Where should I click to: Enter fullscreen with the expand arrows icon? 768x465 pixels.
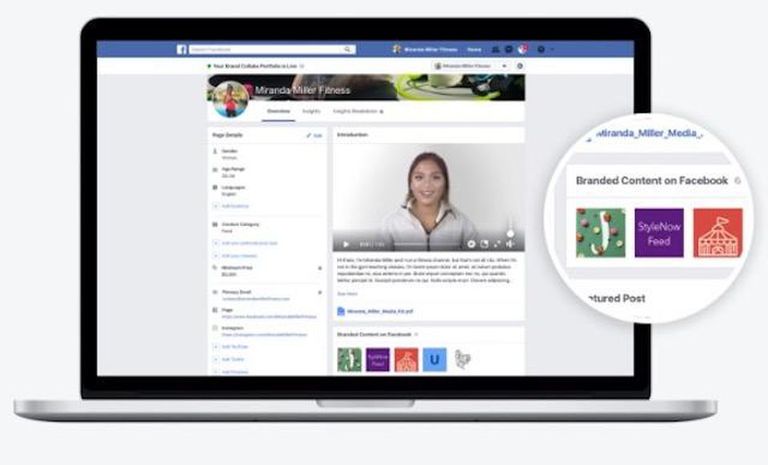pos(497,244)
